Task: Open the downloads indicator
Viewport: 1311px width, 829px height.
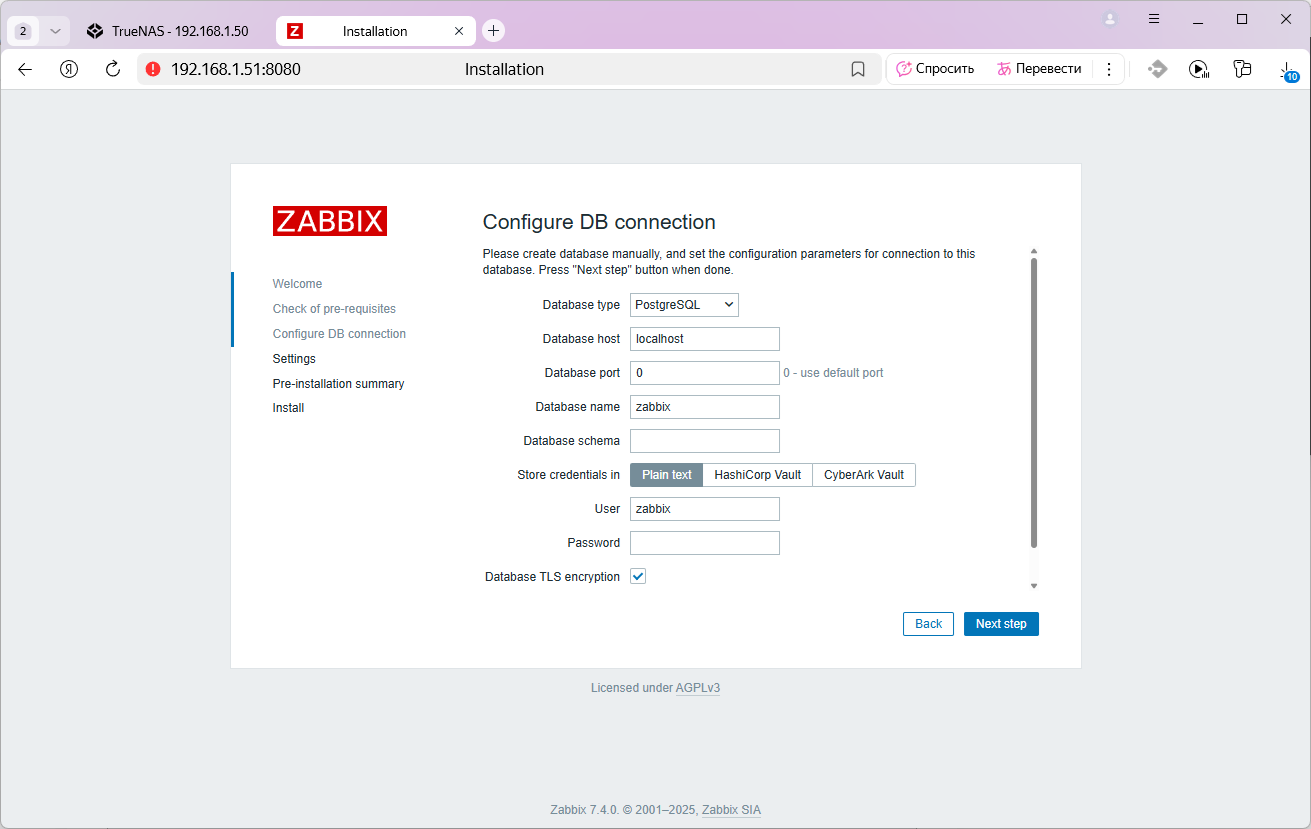Action: (1288, 69)
